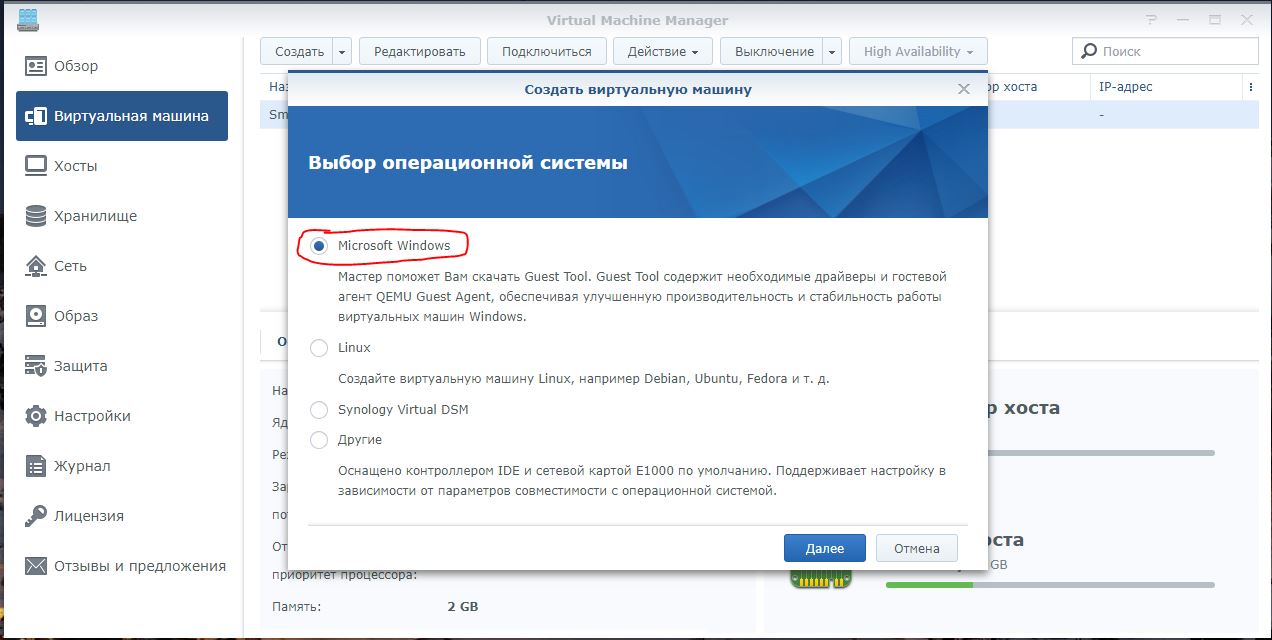
Task: Cancel the wizard with Отмена button
Action: tap(916, 548)
